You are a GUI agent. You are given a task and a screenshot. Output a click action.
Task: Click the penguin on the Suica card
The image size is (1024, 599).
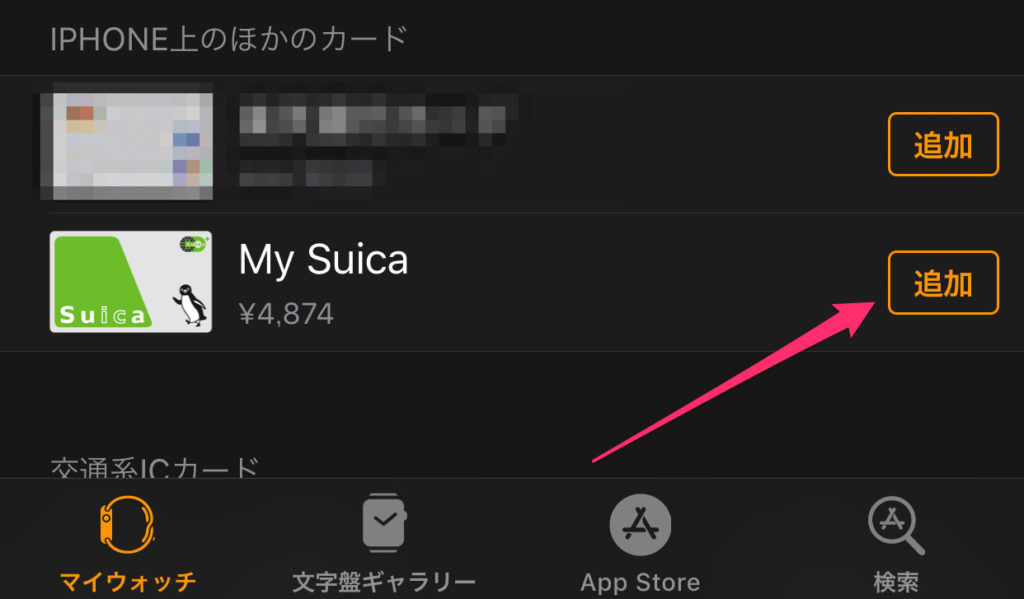point(190,304)
